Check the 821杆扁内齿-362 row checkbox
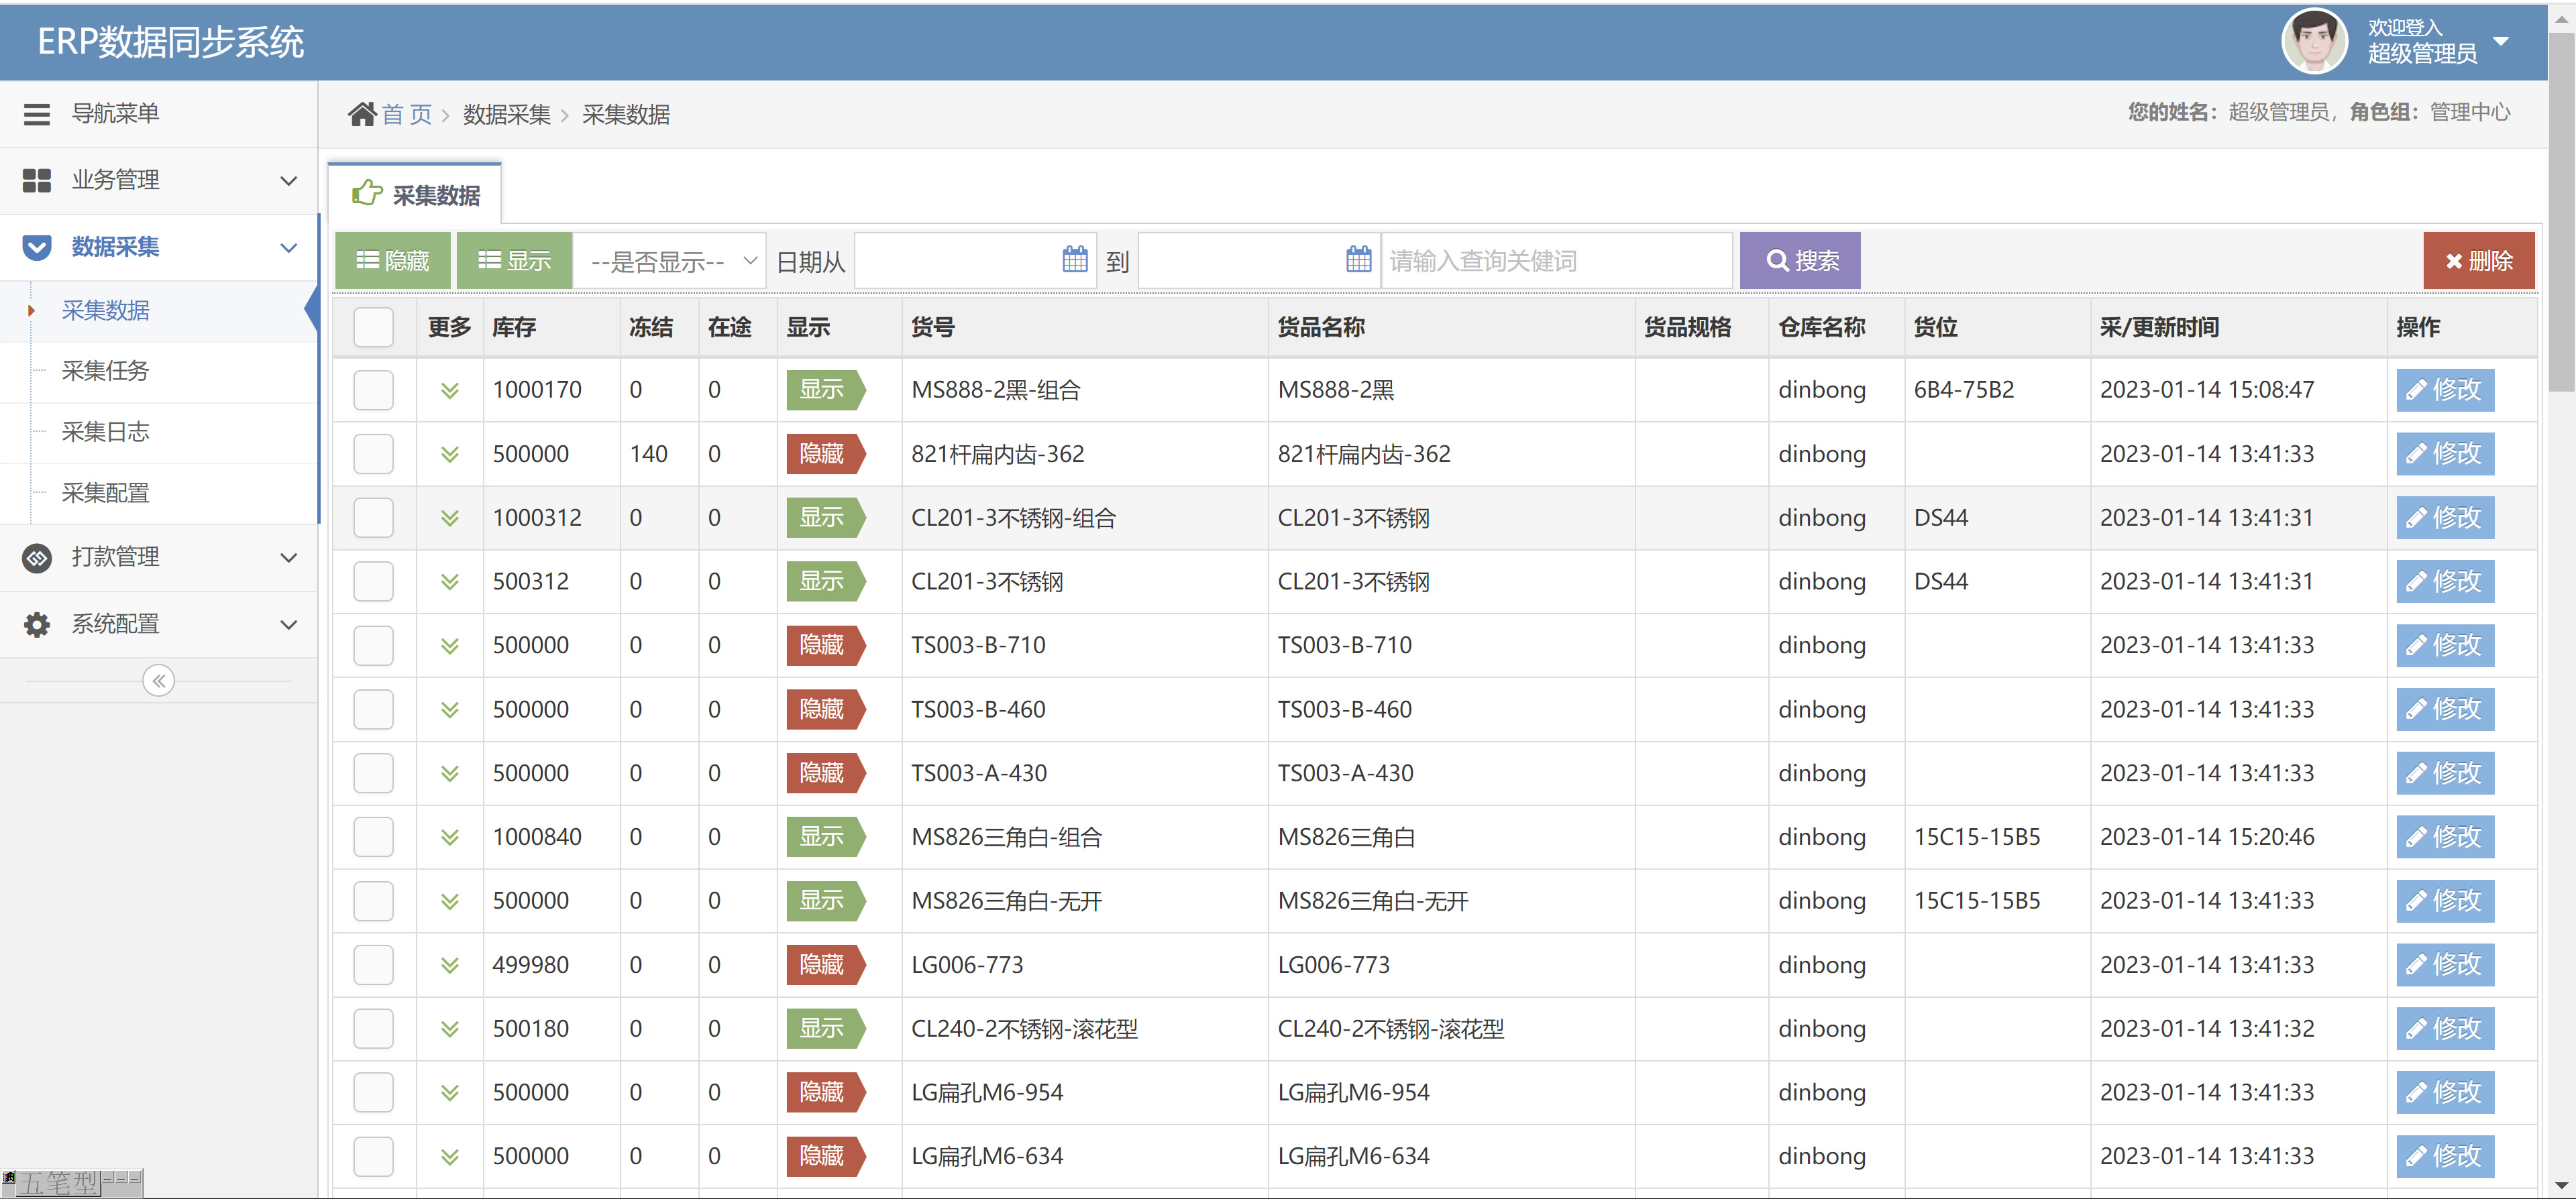 tap(373, 454)
